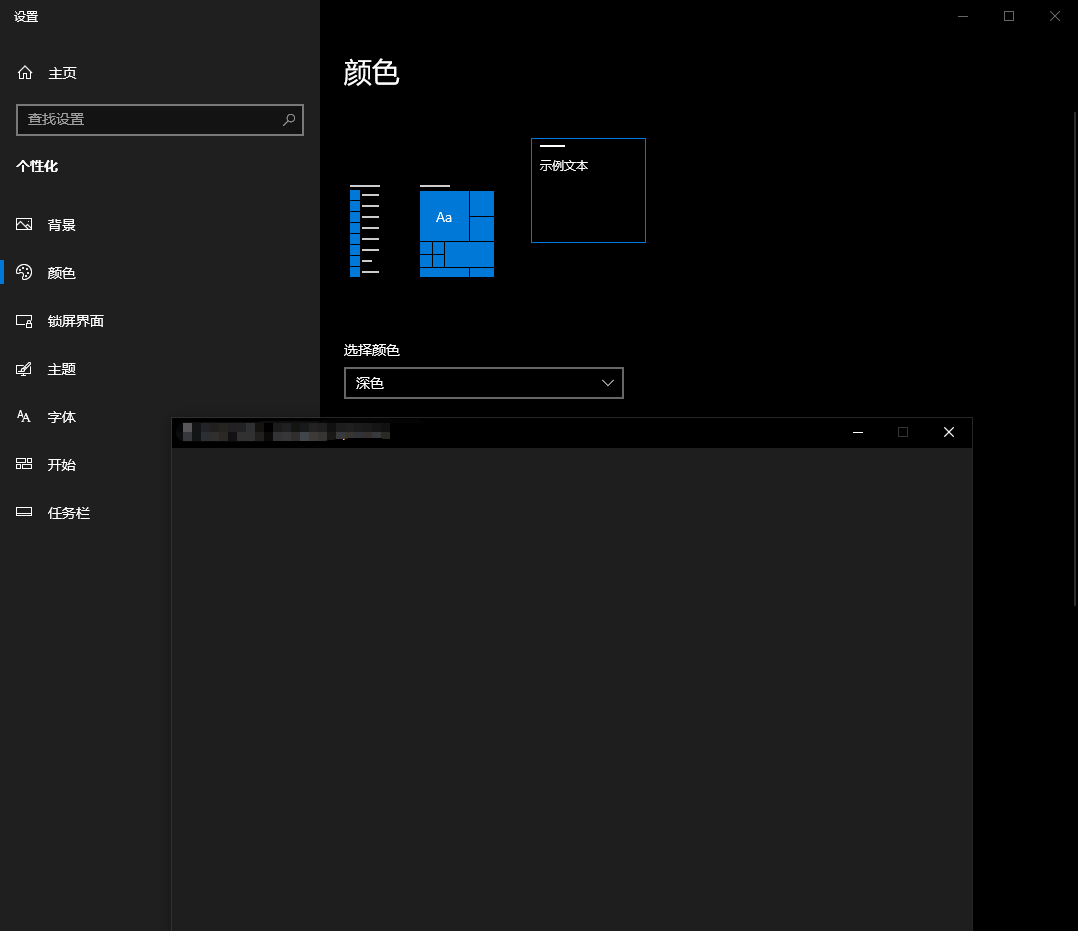This screenshot has height=931, width=1078.
Task: Click the light theme preview tile
Action: pos(366,230)
